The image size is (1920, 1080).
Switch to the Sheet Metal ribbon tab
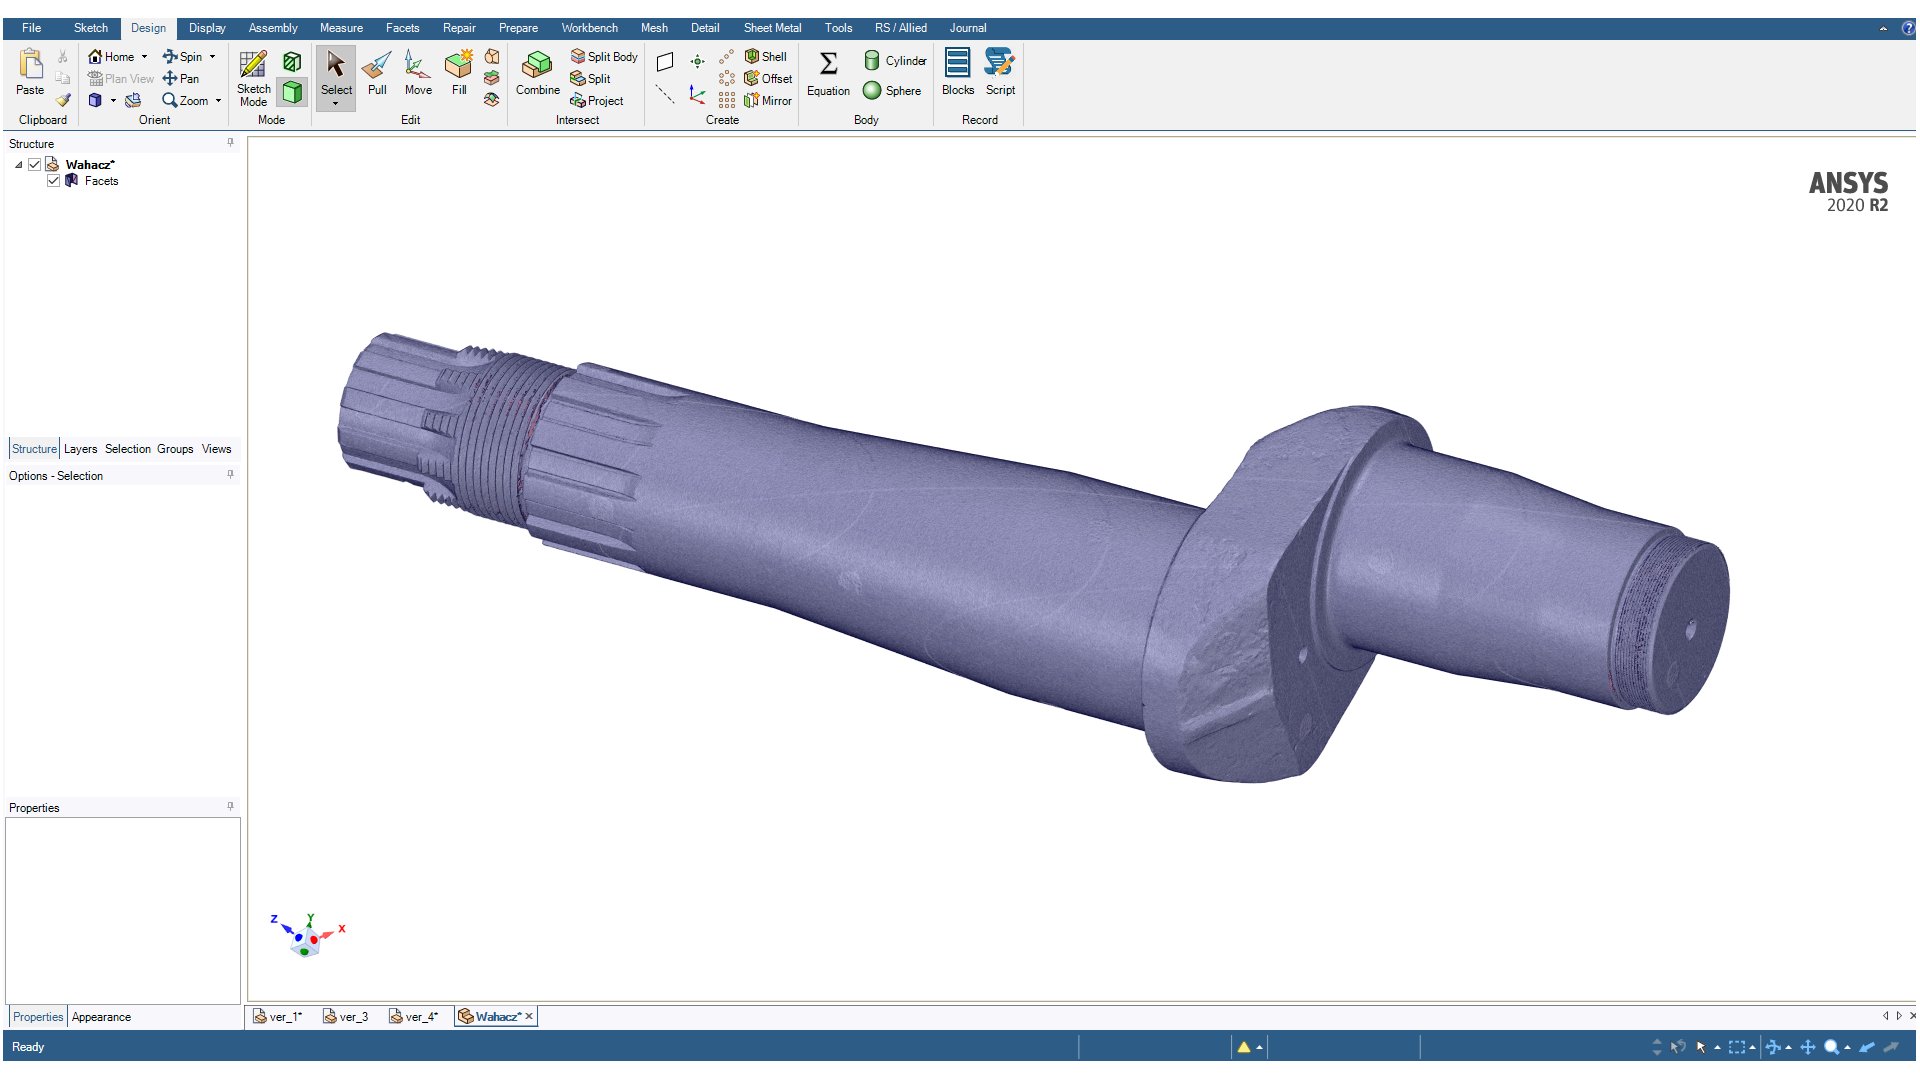(772, 28)
